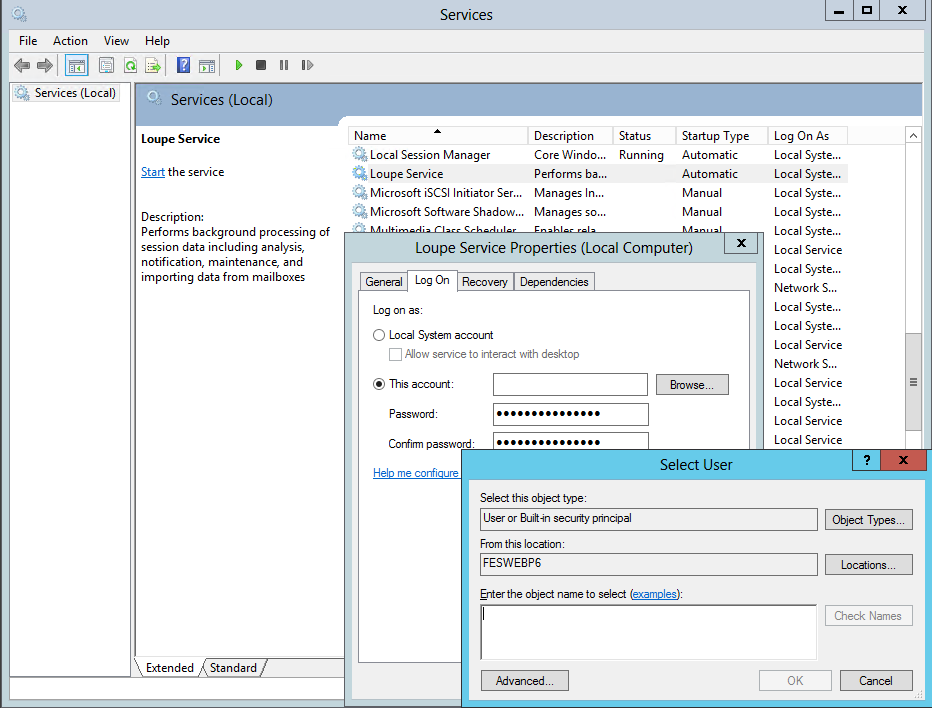Image resolution: width=932 pixels, height=708 pixels.
Task: Select the Local System account radio button
Action: tap(379, 335)
